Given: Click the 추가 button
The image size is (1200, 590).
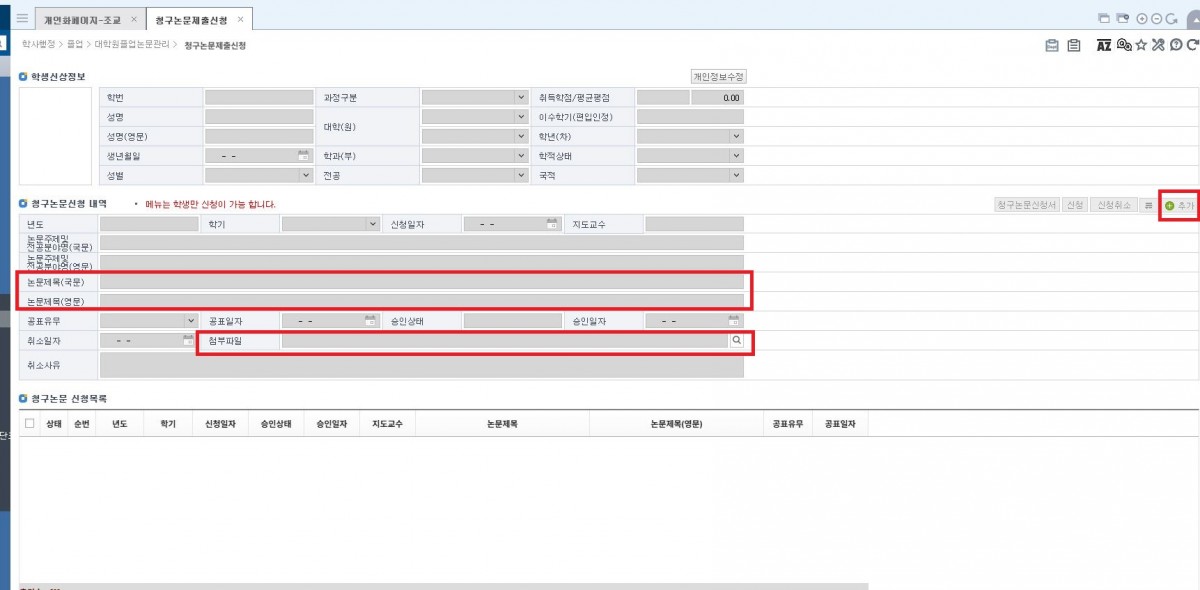Looking at the screenshot, I should point(1178,205).
